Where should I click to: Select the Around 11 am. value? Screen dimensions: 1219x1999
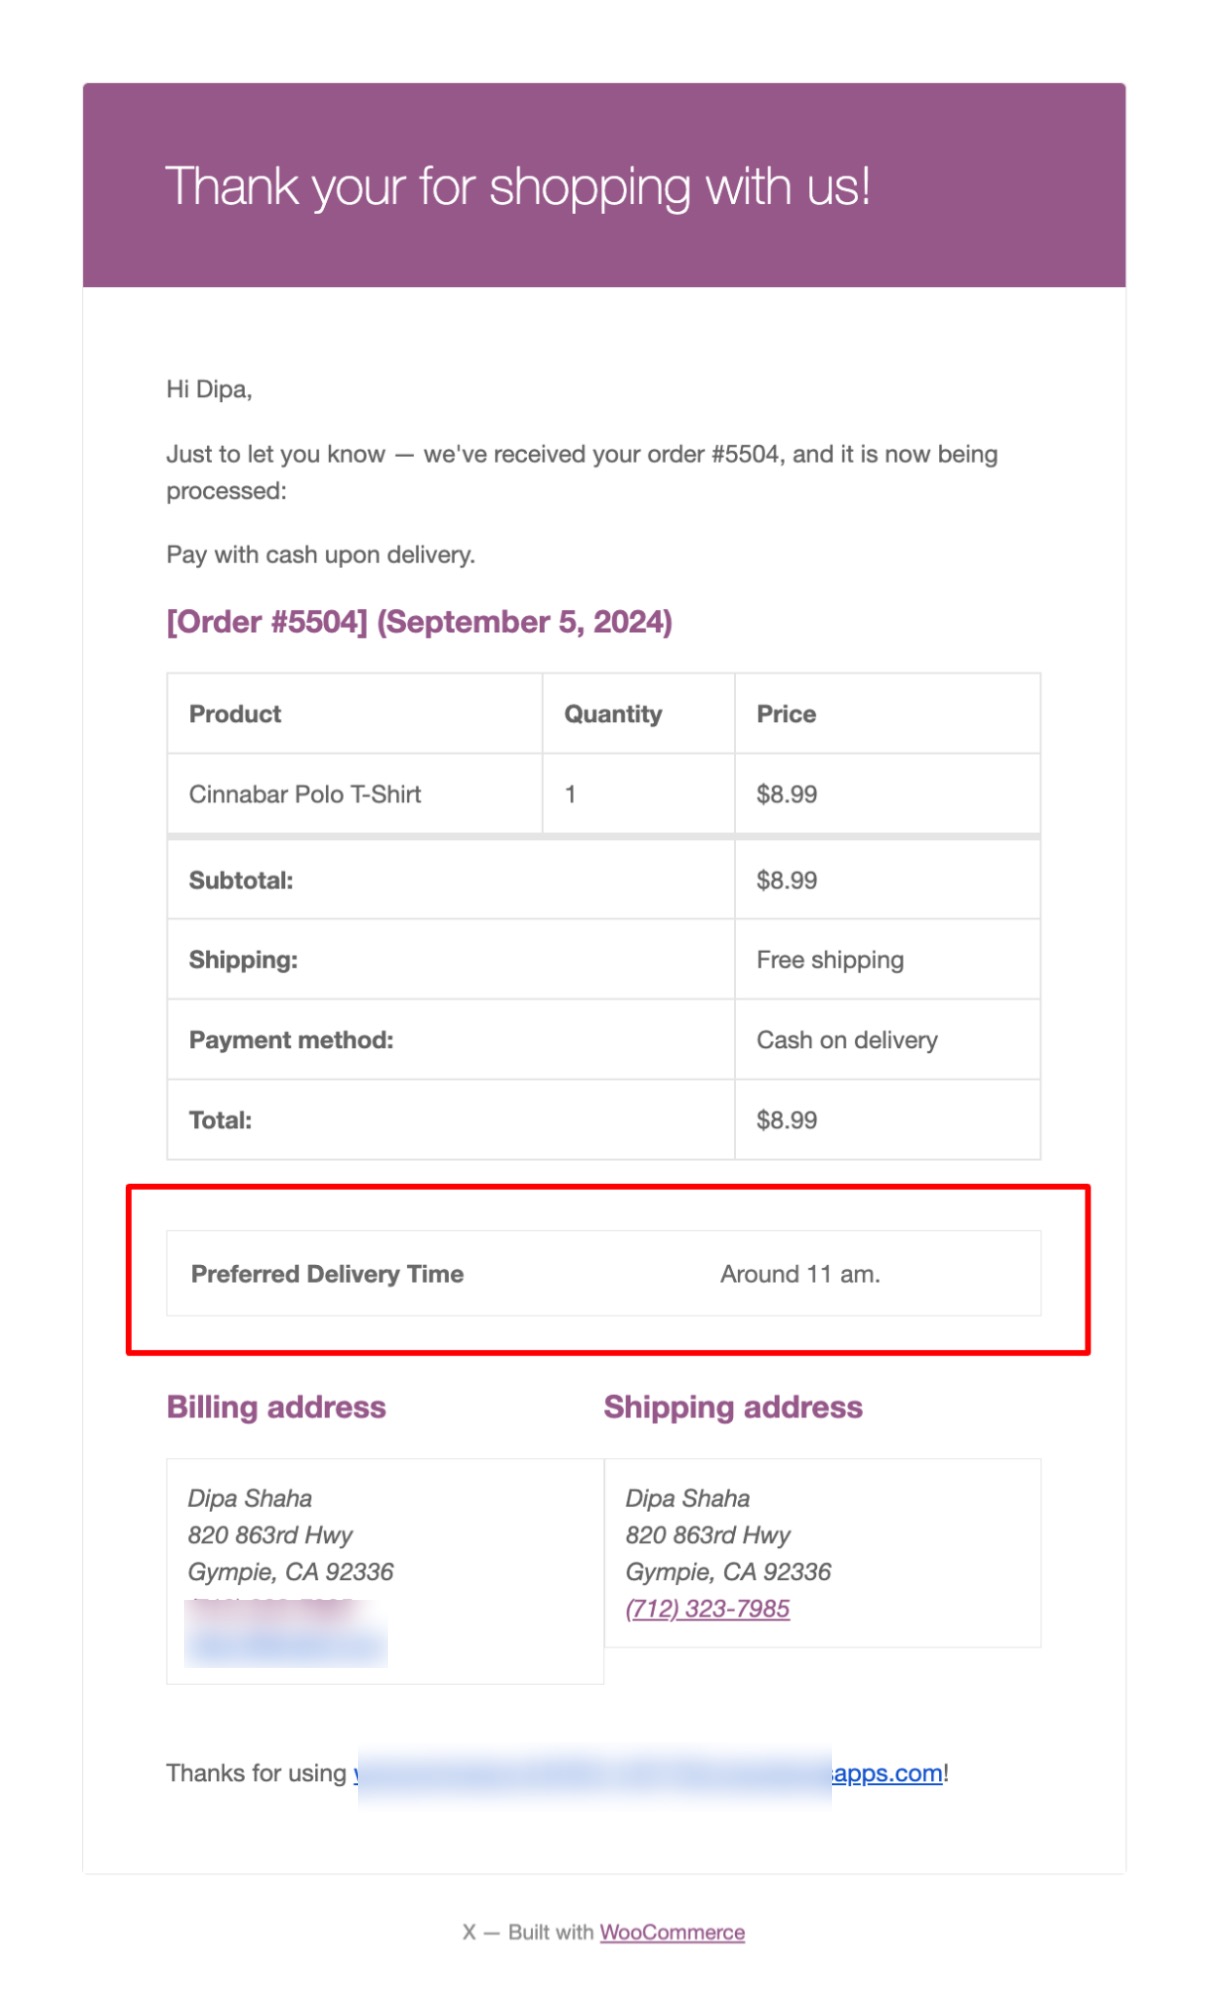tap(800, 1274)
